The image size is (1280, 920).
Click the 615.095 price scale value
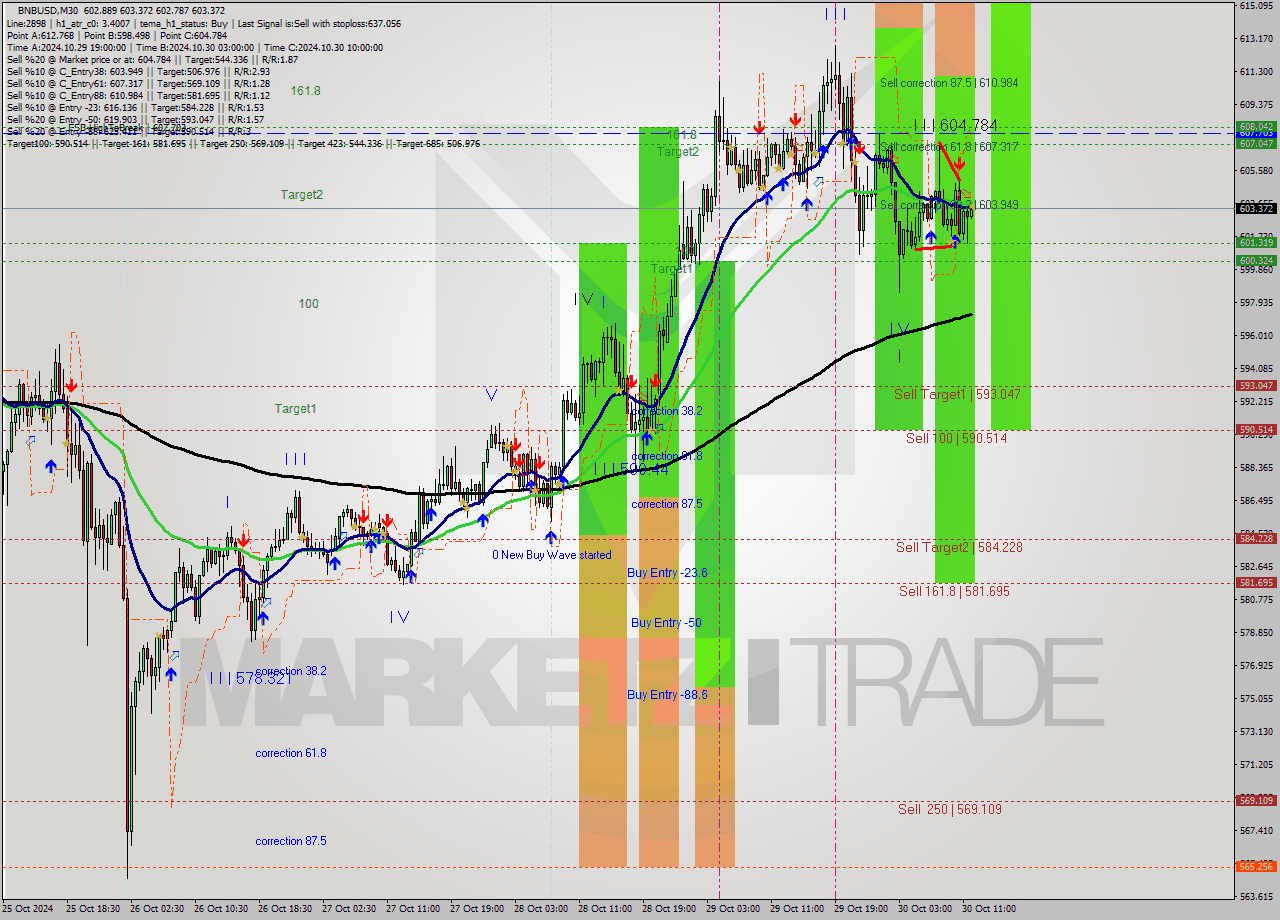coord(1255,6)
